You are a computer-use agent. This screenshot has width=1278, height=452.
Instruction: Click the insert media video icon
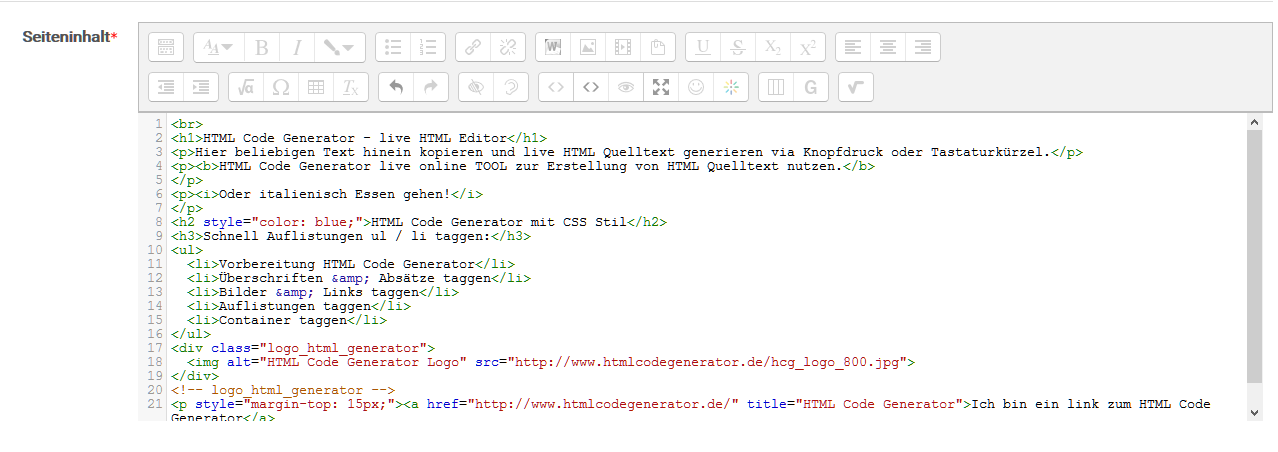point(623,47)
